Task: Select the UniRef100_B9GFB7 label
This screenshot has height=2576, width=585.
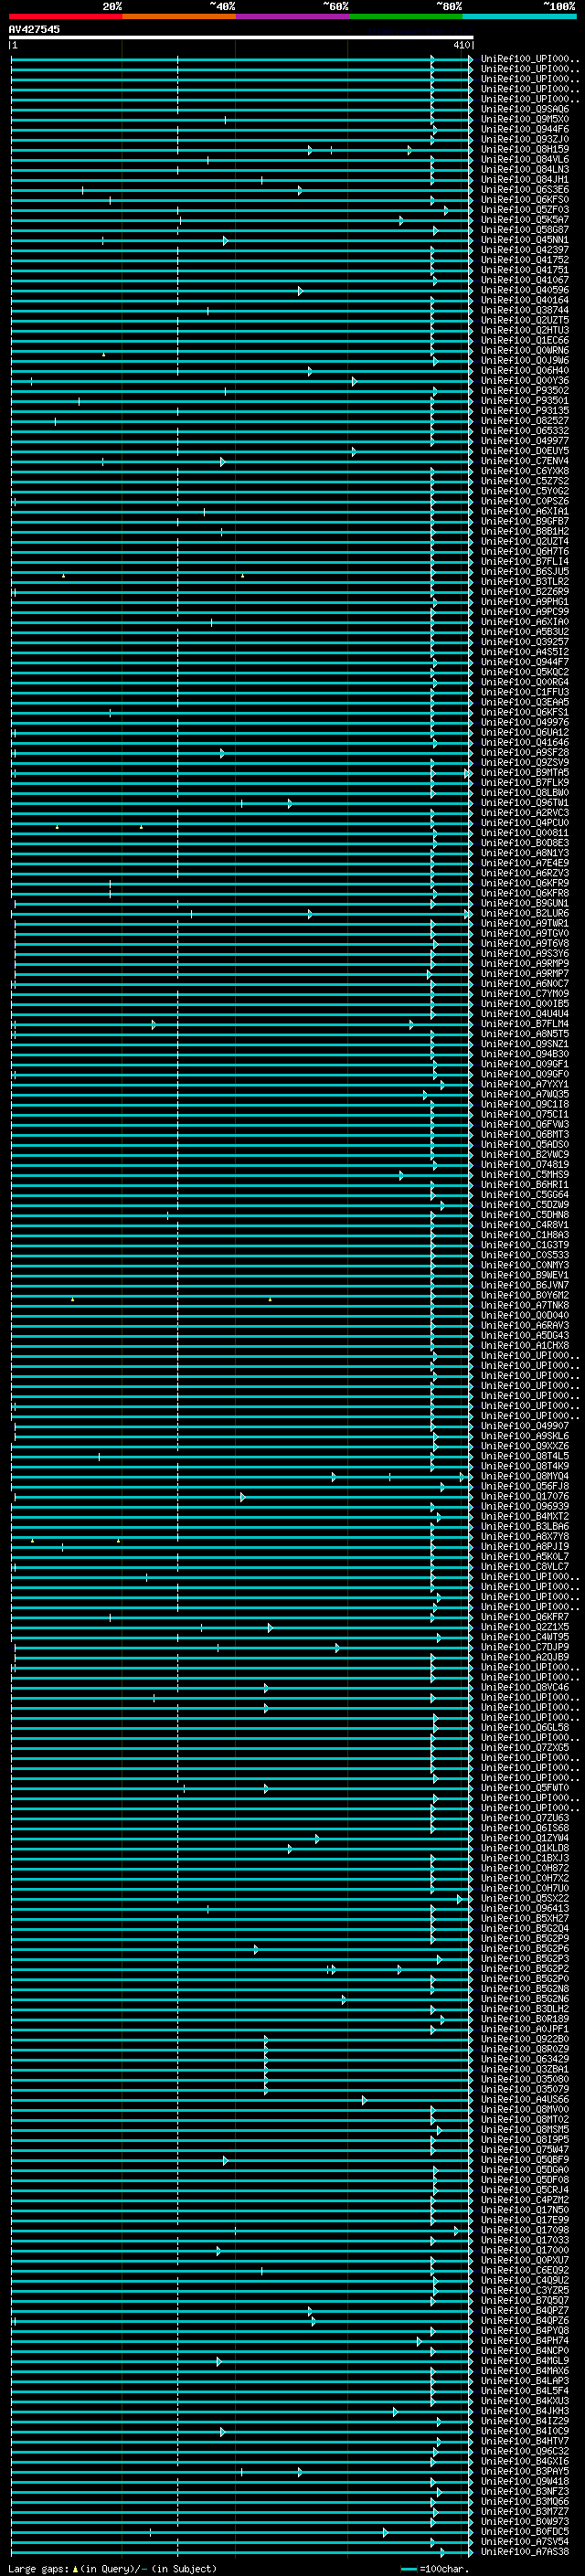Action: coord(525,521)
